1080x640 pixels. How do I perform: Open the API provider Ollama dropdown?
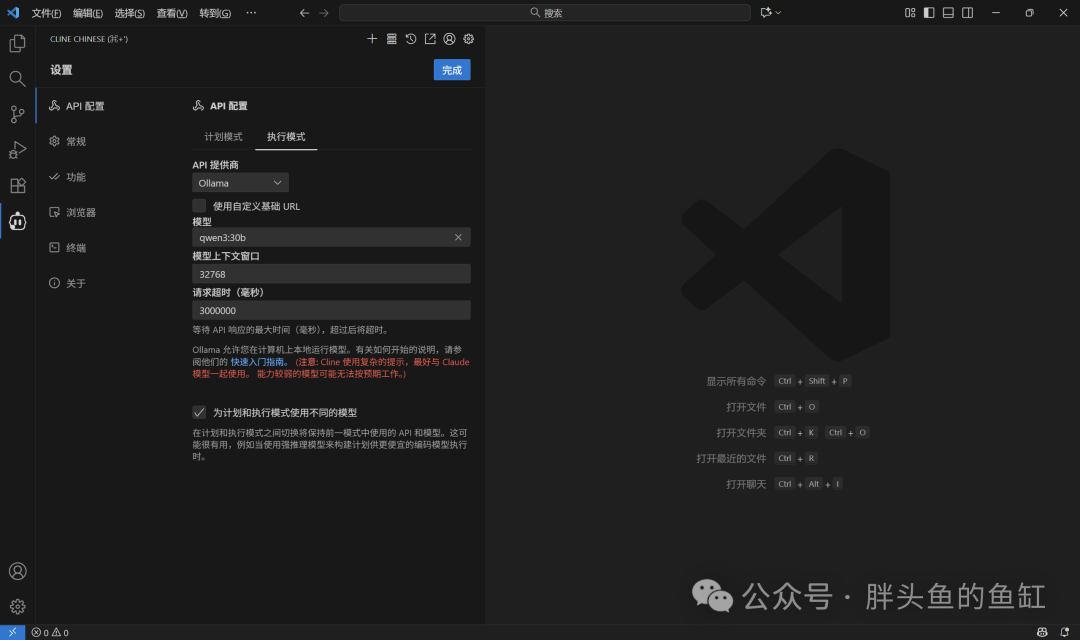[240, 183]
